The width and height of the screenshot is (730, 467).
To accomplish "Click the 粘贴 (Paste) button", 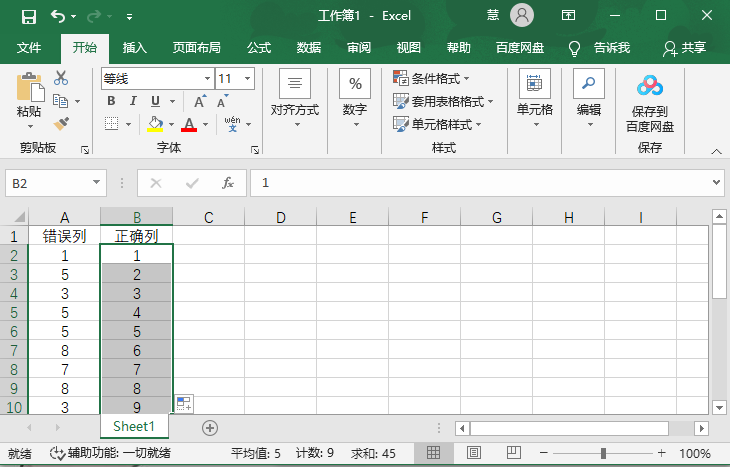I will click(x=29, y=100).
